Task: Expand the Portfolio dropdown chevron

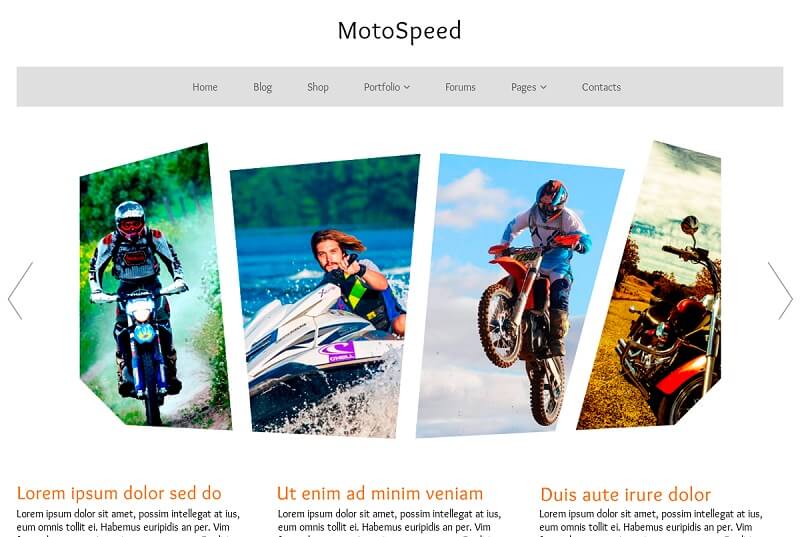Action: pyautogui.click(x=407, y=87)
